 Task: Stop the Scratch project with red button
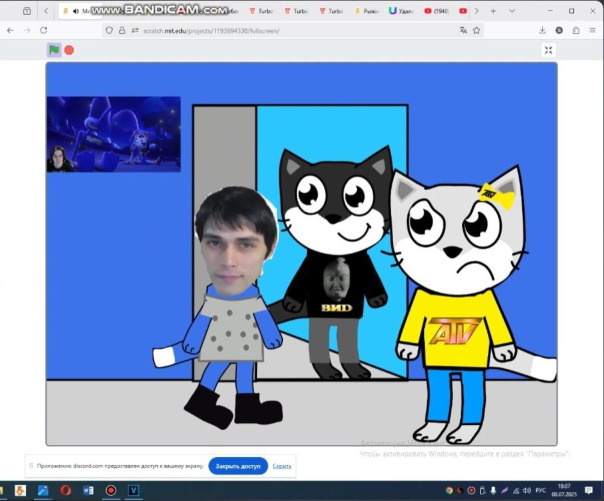[69, 50]
